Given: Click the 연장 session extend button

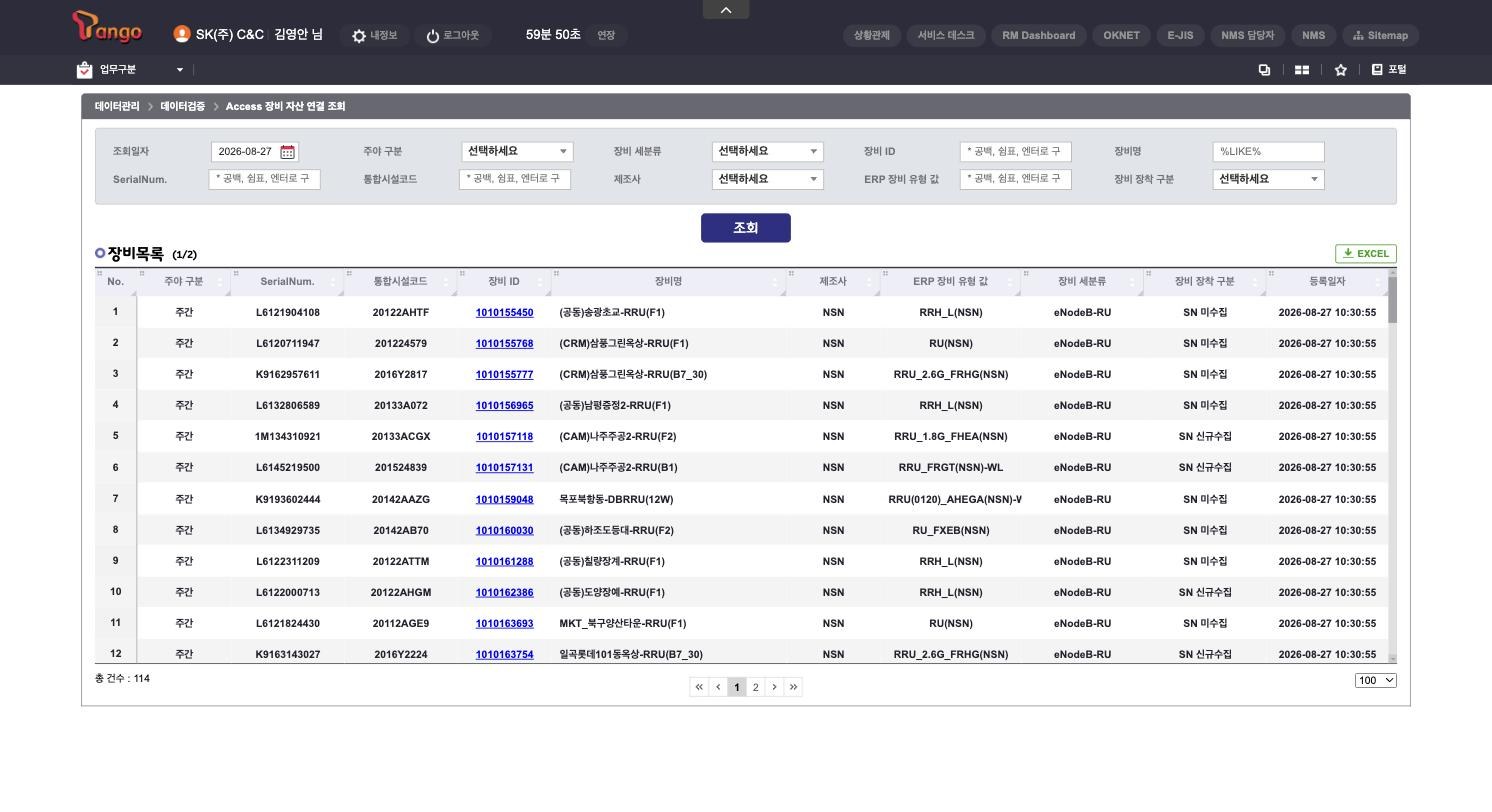Looking at the screenshot, I should pos(606,35).
